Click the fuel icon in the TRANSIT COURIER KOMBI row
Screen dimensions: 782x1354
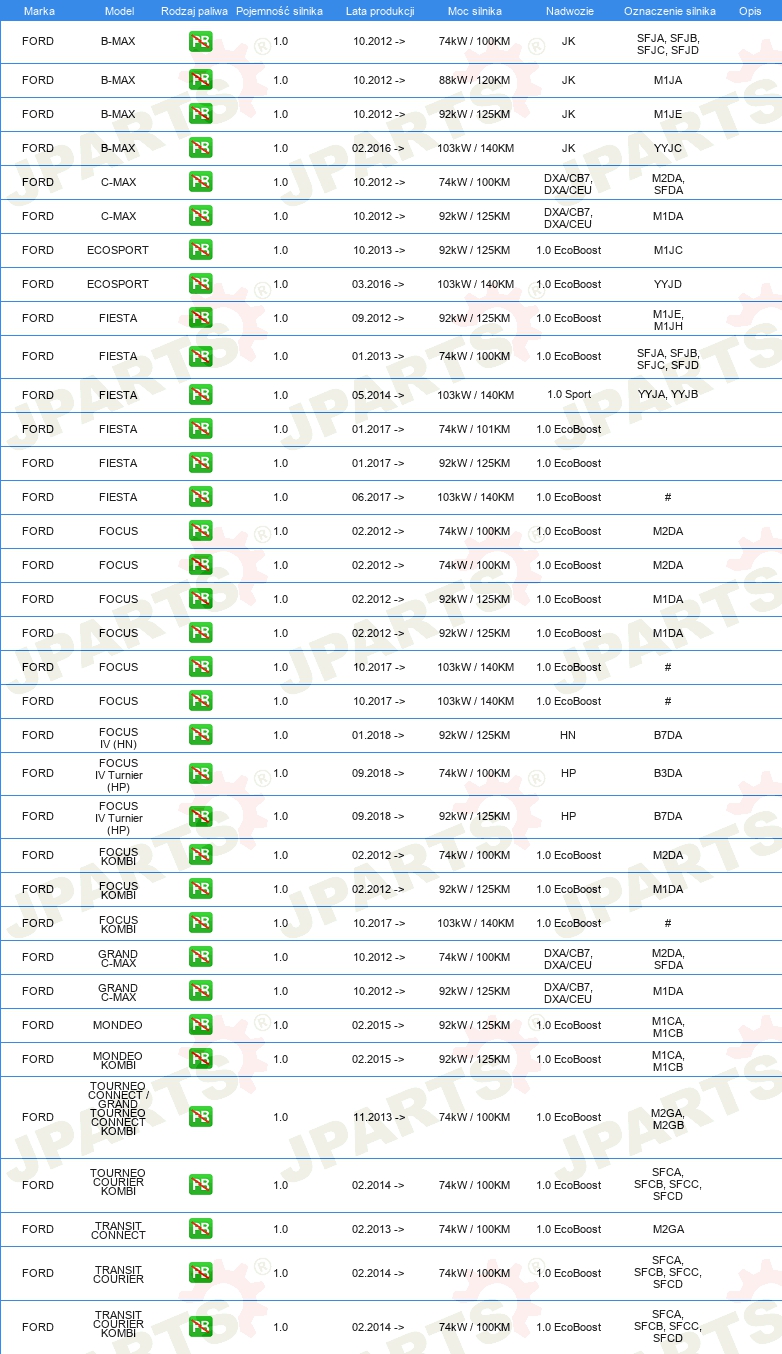coord(201,1327)
